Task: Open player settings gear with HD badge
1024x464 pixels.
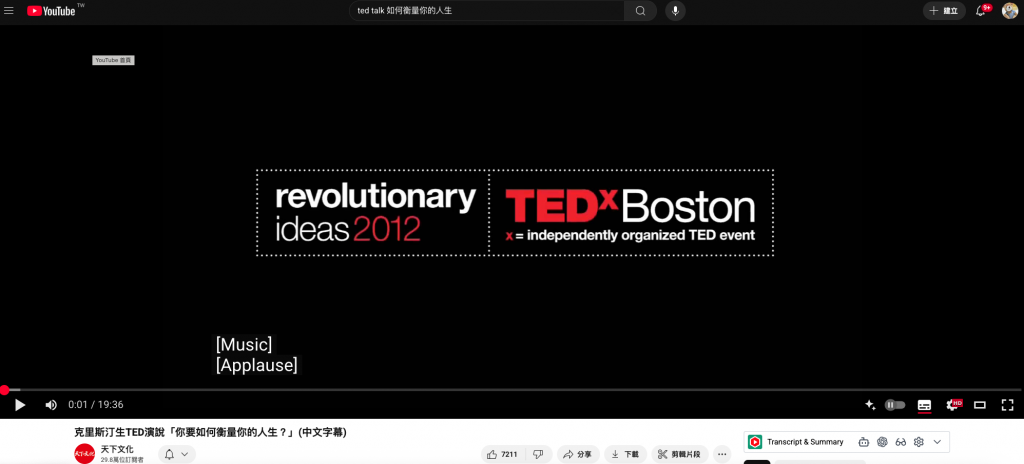Action: click(953, 405)
